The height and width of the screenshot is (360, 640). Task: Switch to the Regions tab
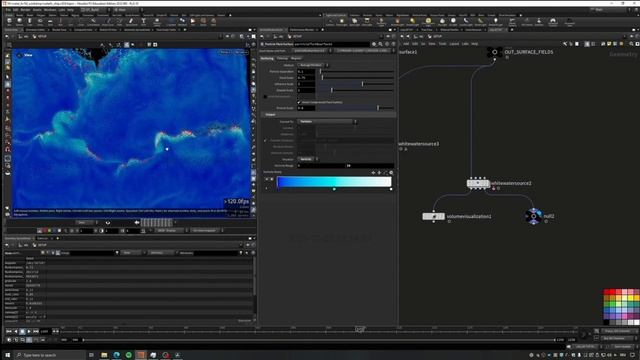pyautogui.click(x=296, y=58)
